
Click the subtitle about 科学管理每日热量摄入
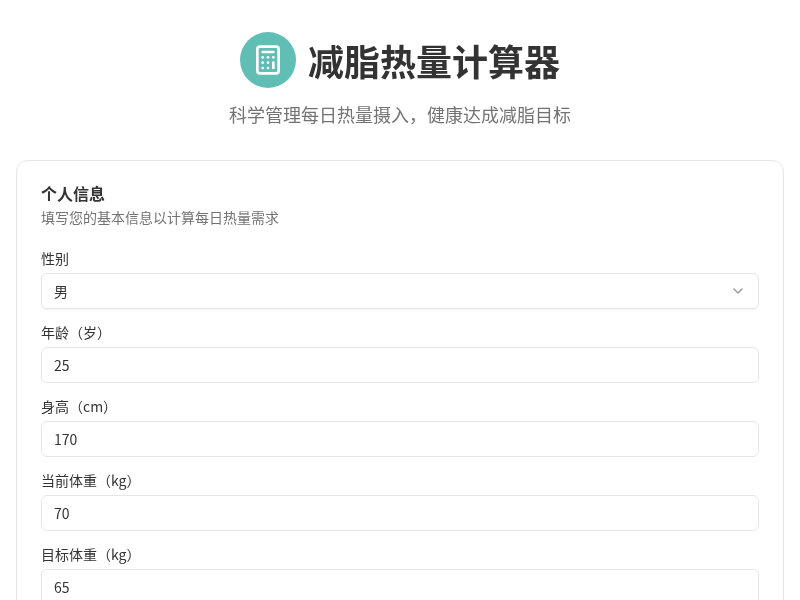pyautogui.click(x=400, y=116)
